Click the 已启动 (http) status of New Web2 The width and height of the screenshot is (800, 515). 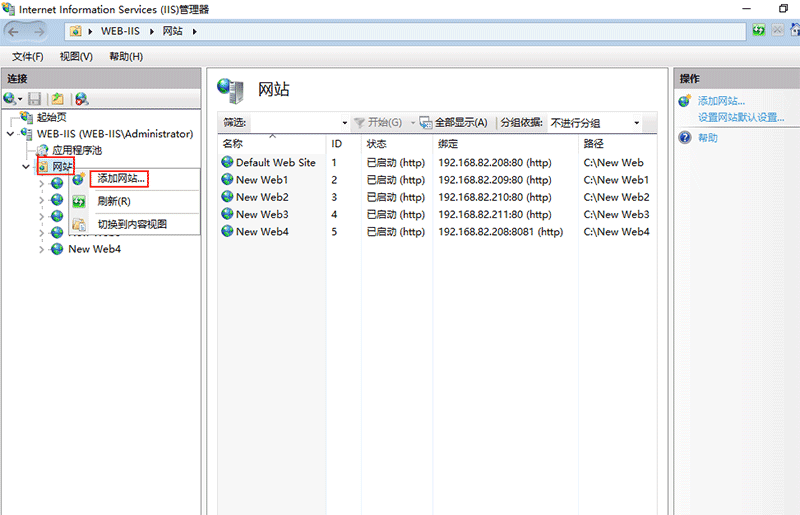pos(395,198)
